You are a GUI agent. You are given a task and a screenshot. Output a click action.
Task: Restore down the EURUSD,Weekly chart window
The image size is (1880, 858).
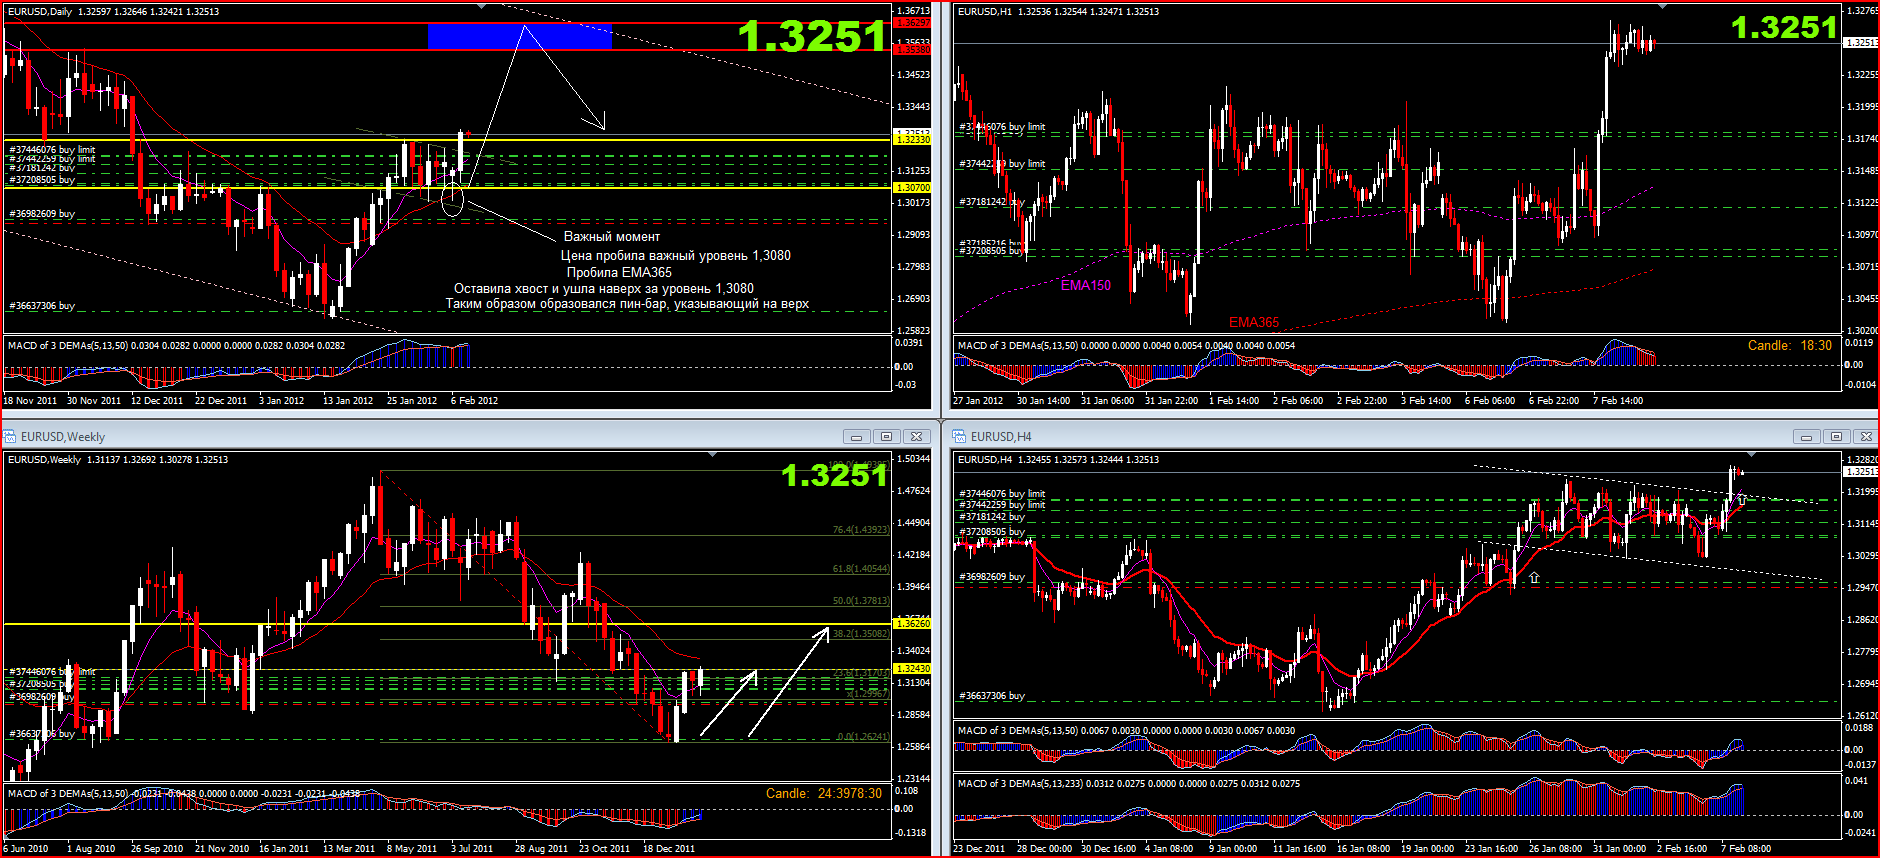(886, 437)
